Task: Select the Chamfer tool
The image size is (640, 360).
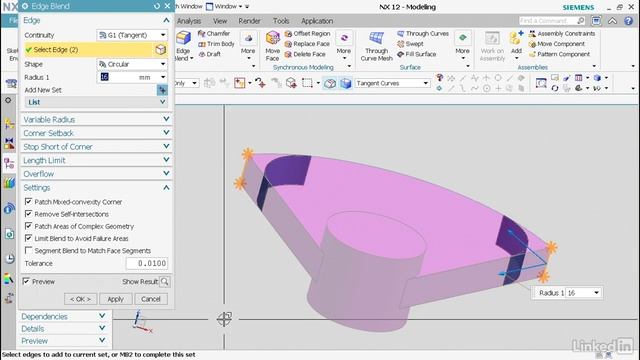Action: (x=214, y=33)
